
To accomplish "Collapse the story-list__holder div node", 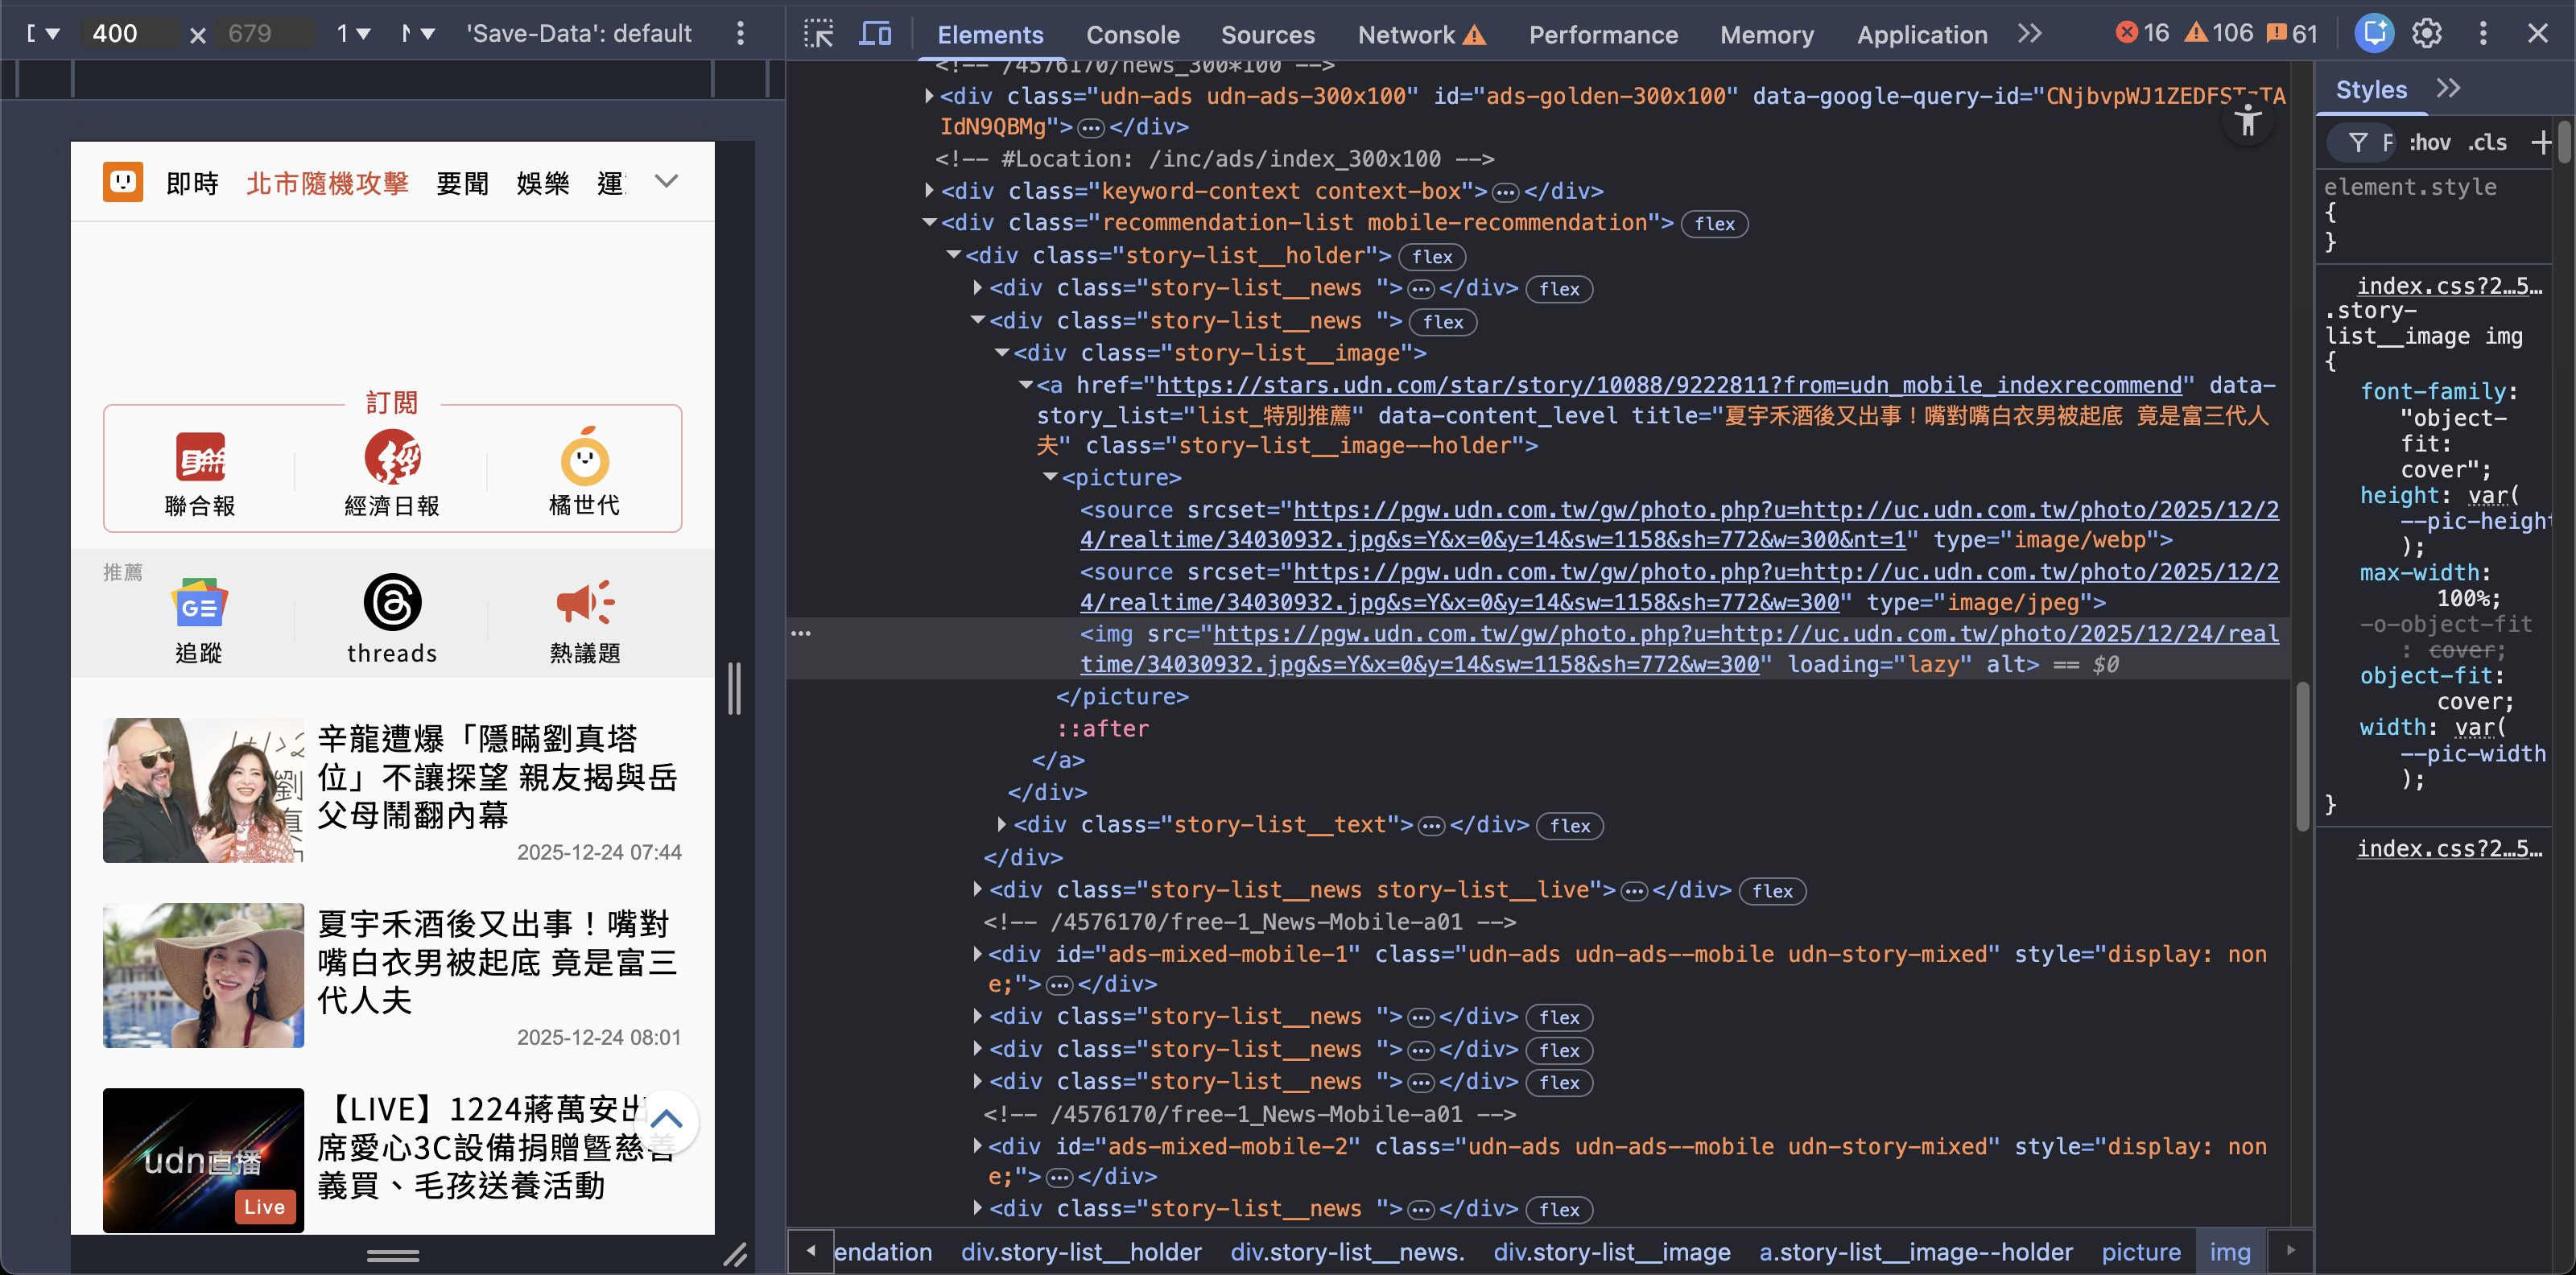I will 954,255.
